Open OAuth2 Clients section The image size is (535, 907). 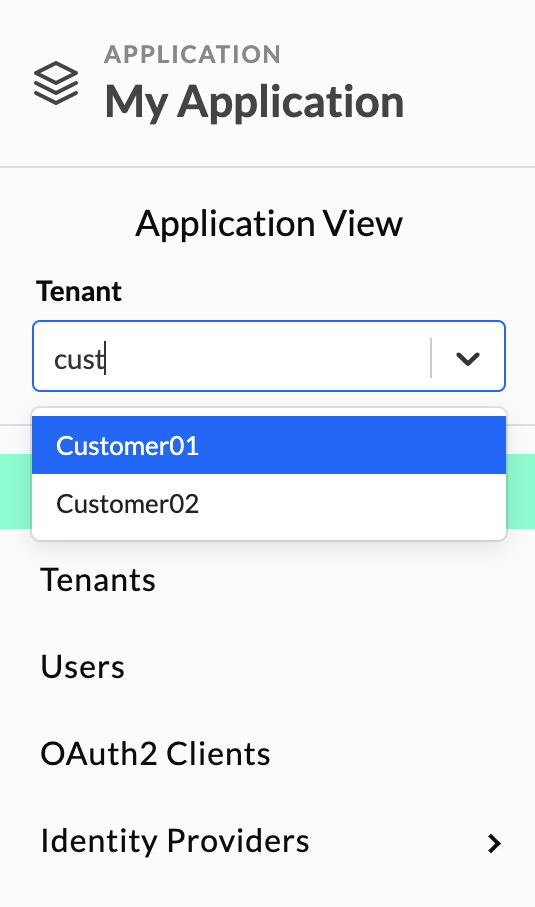[155, 754]
